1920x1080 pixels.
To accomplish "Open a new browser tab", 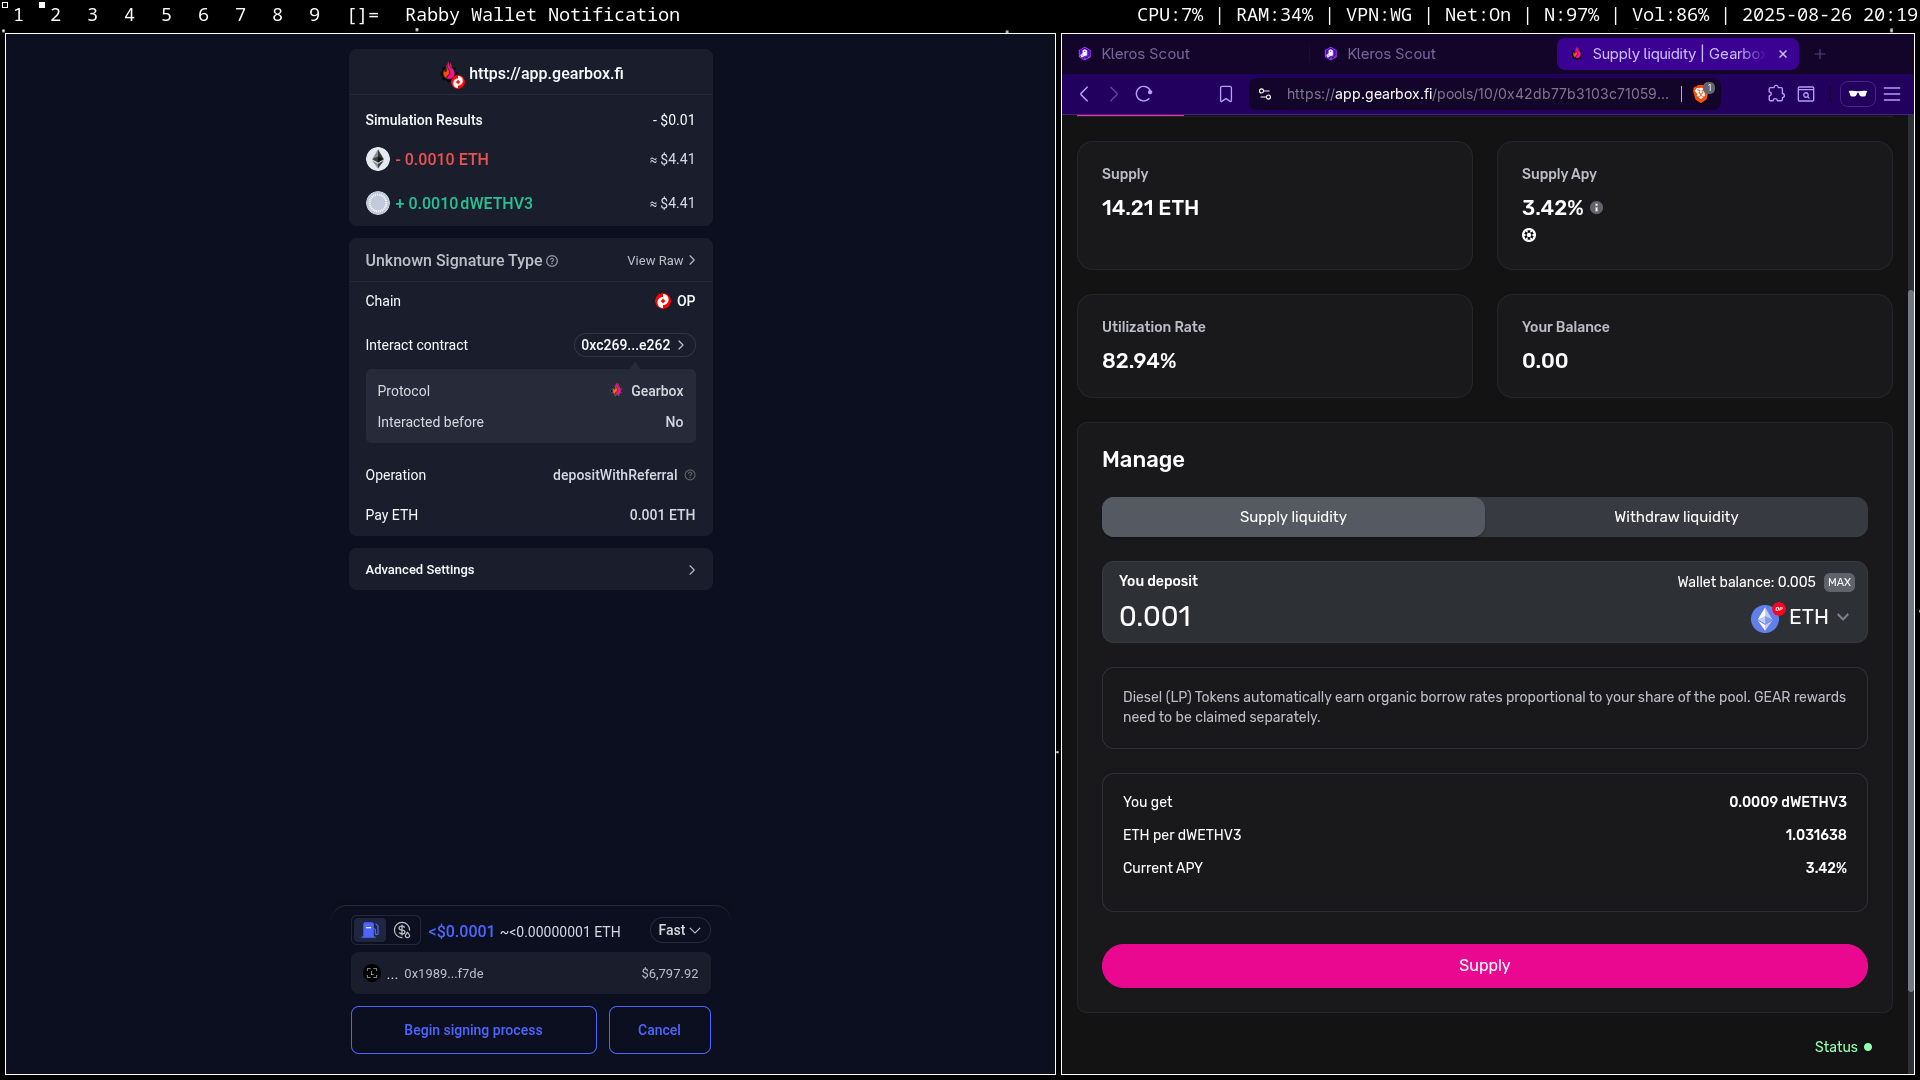I will pyautogui.click(x=1820, y=54).
